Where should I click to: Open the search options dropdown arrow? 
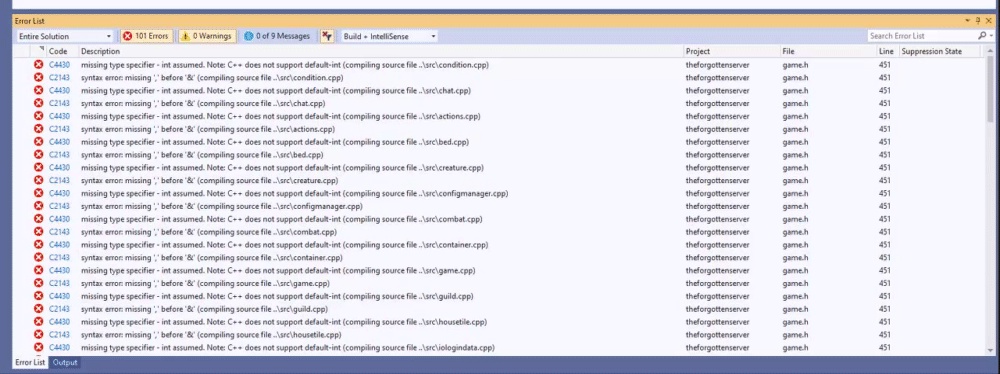click(x=991, y=36)
